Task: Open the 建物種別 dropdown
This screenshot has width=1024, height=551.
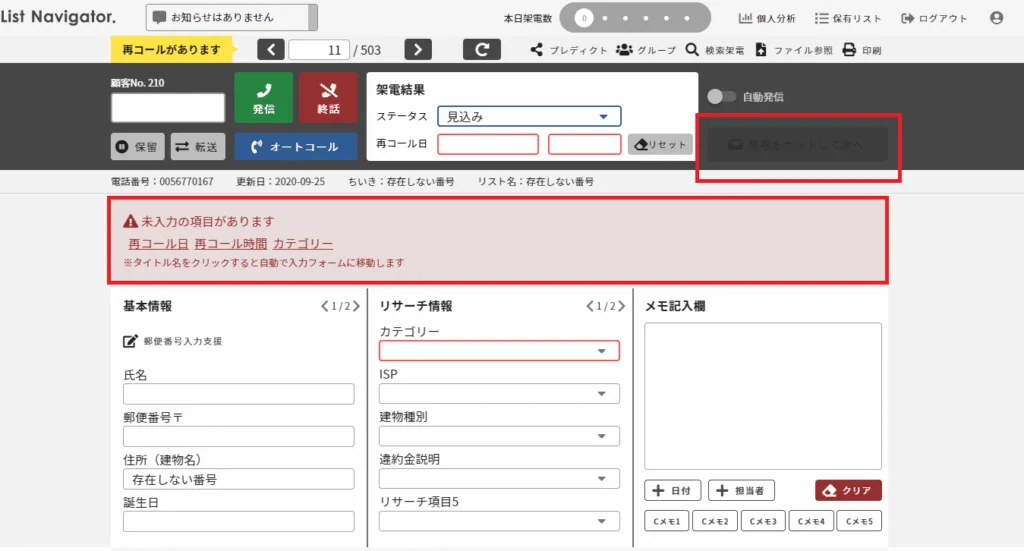Action: pyautogui.click(x=499, y=436)
